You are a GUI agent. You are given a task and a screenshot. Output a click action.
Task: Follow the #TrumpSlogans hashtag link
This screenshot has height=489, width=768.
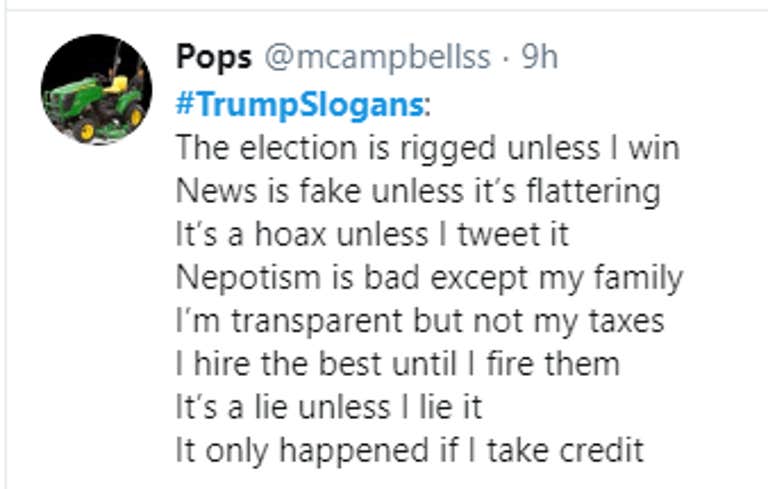(300, 104)
